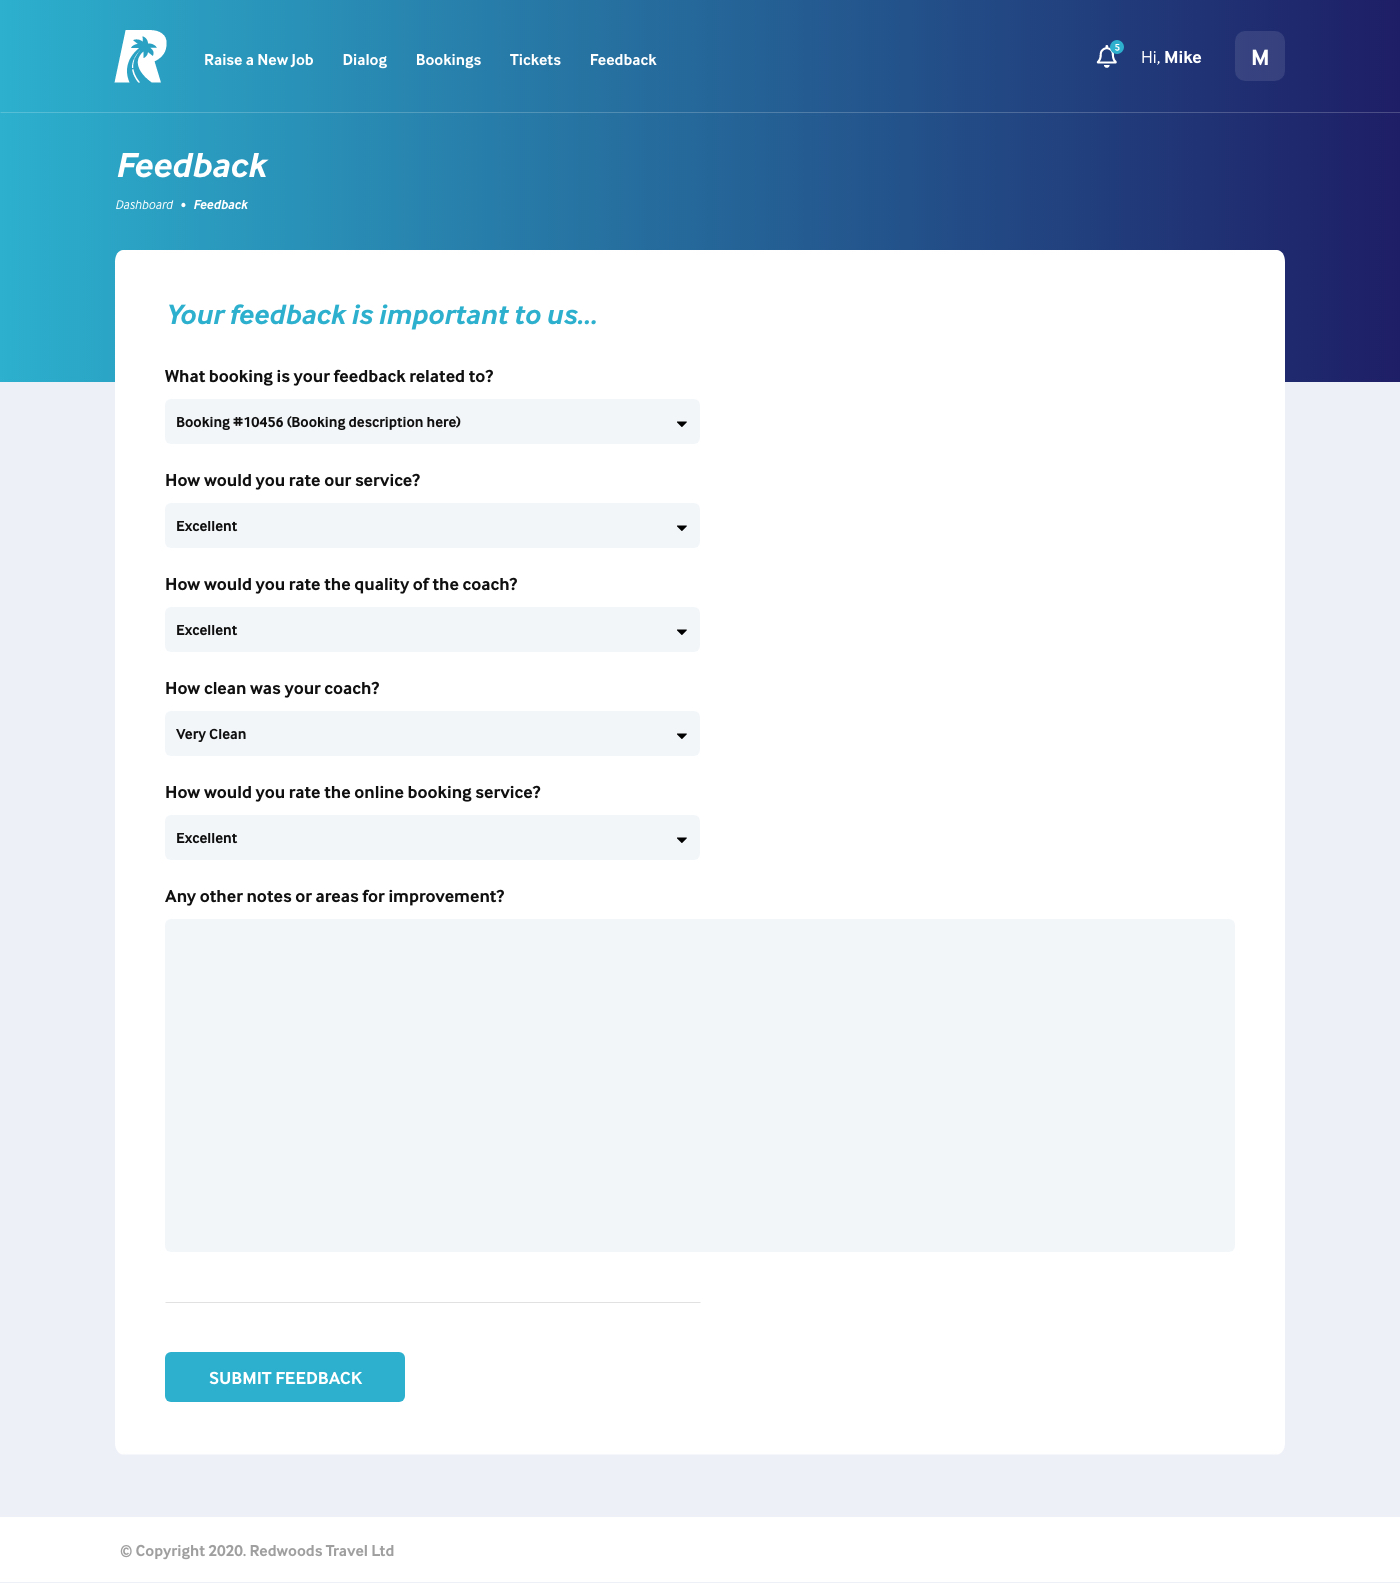Screen dimensions: 1400x1583
Task: Expand the coach cleanliness dropdown
Action: [x=432, y=734]
